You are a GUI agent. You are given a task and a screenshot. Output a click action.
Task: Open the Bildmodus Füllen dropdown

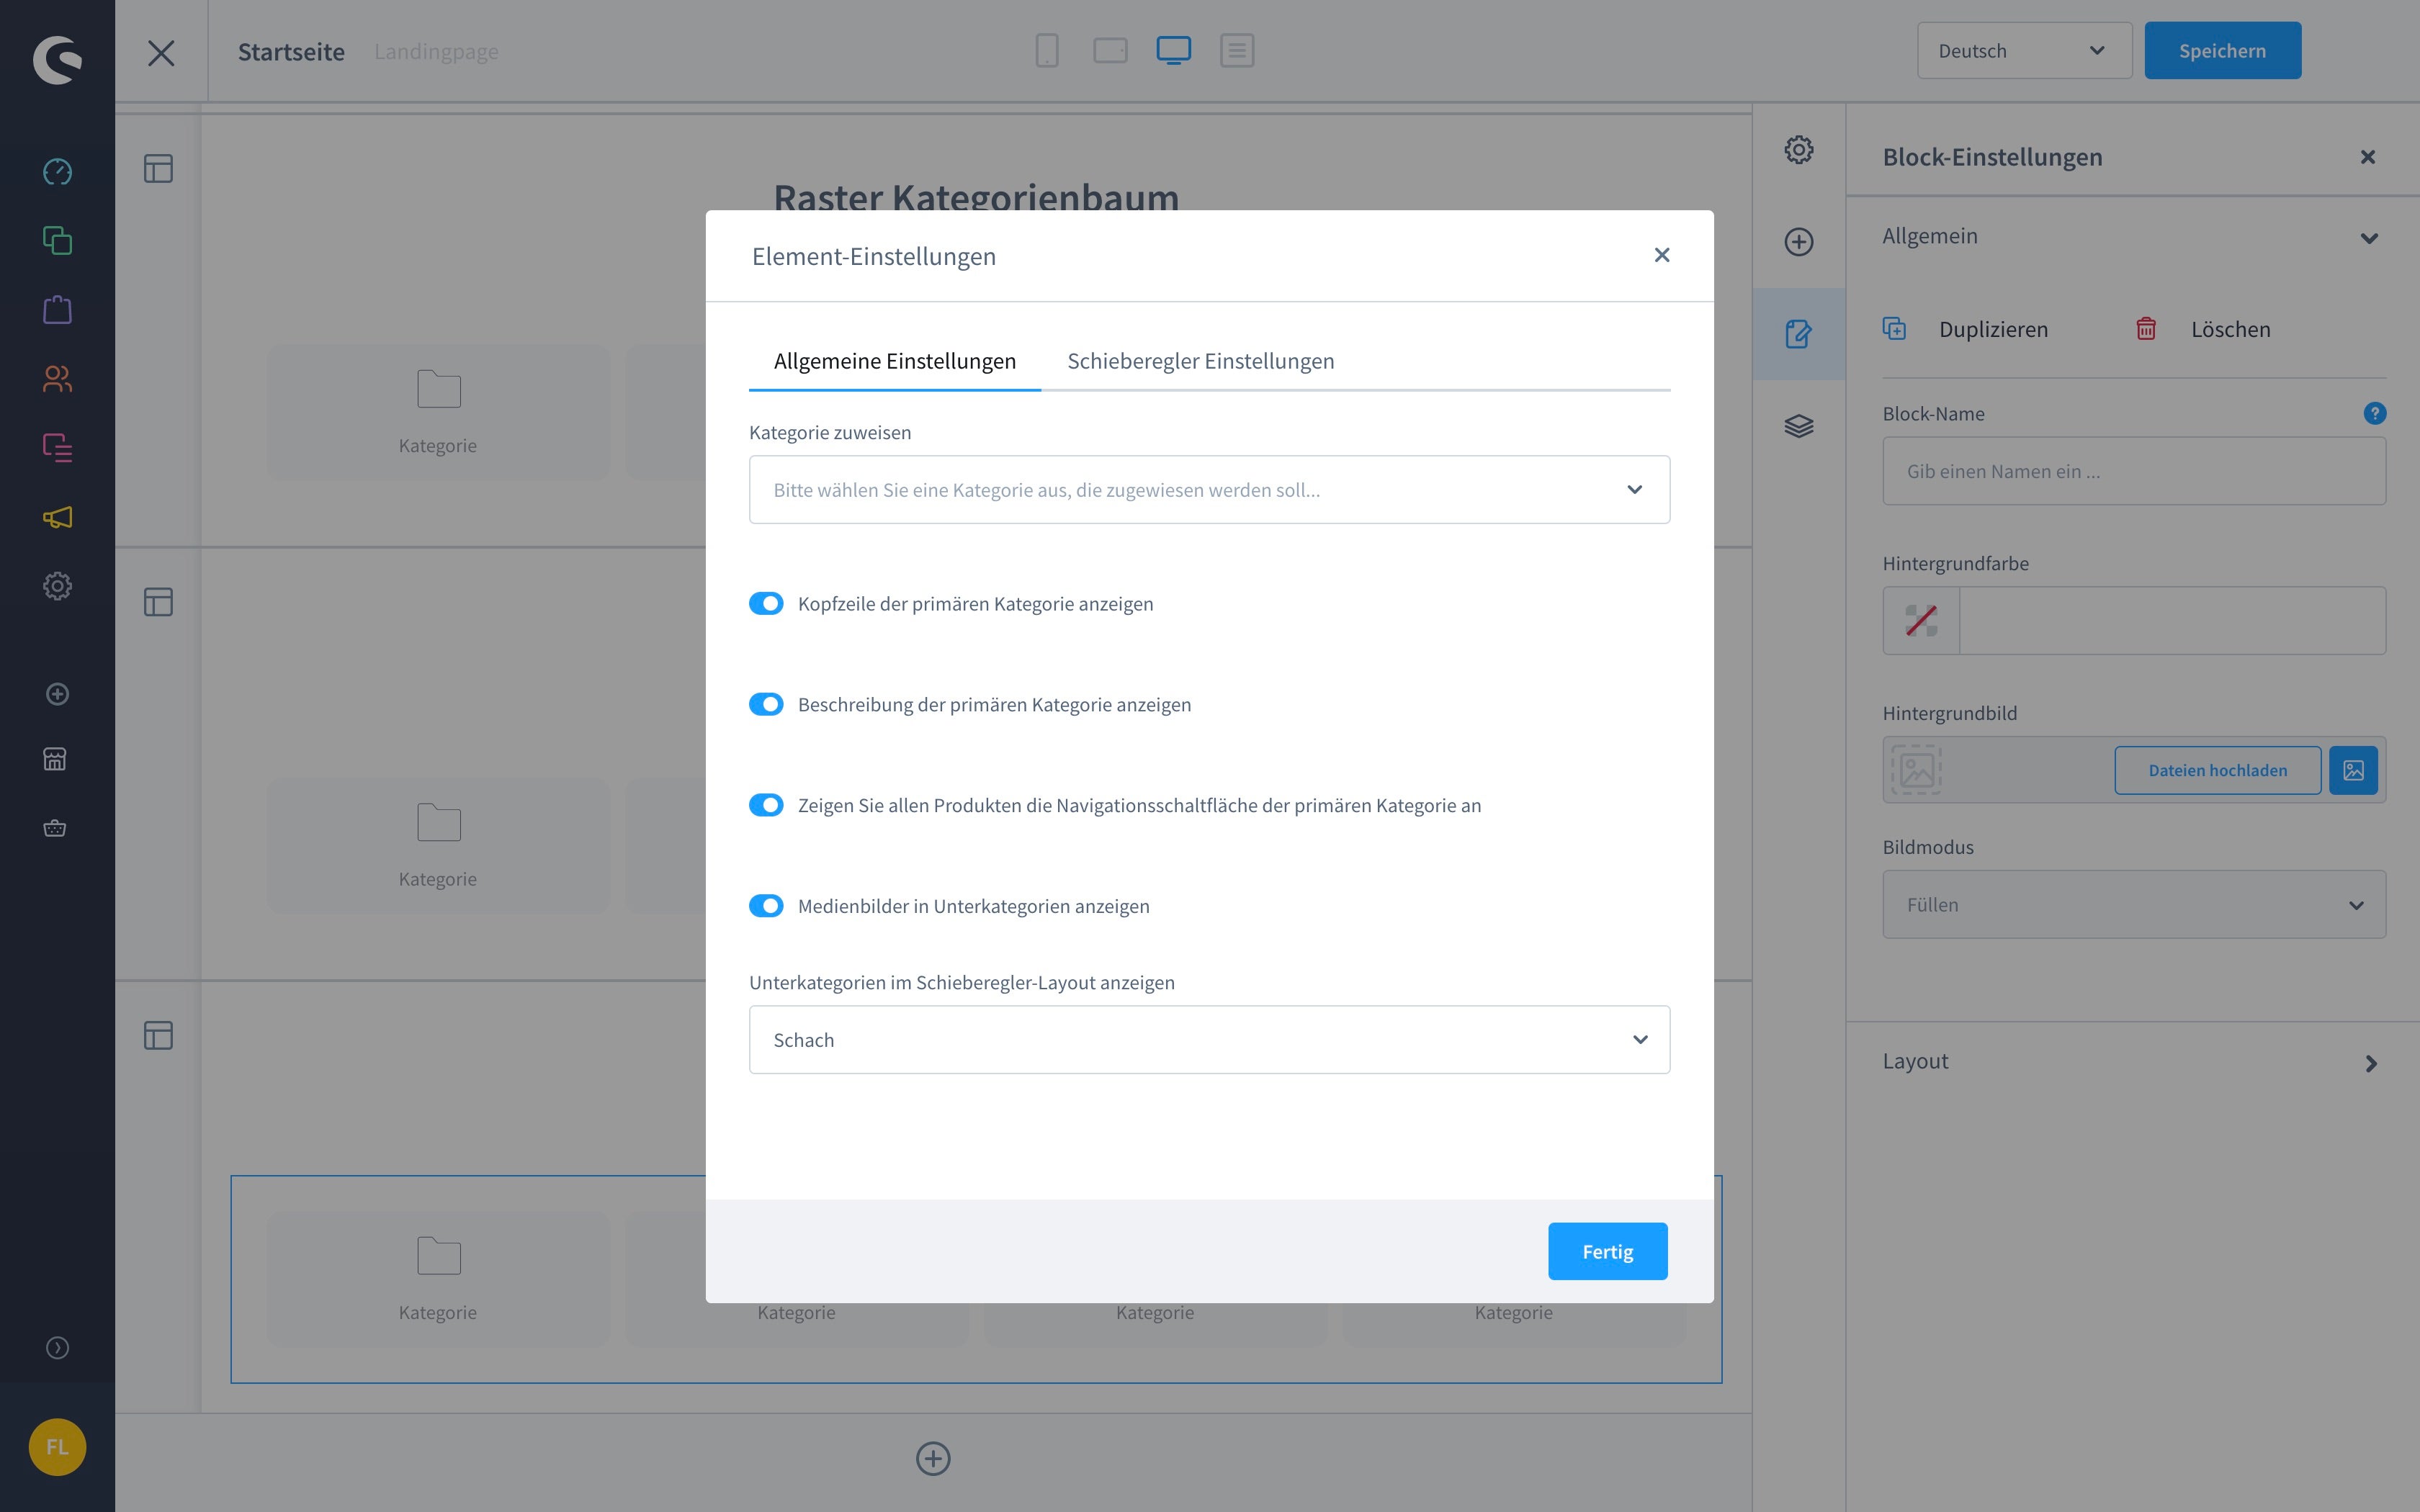pos(2134,905)
